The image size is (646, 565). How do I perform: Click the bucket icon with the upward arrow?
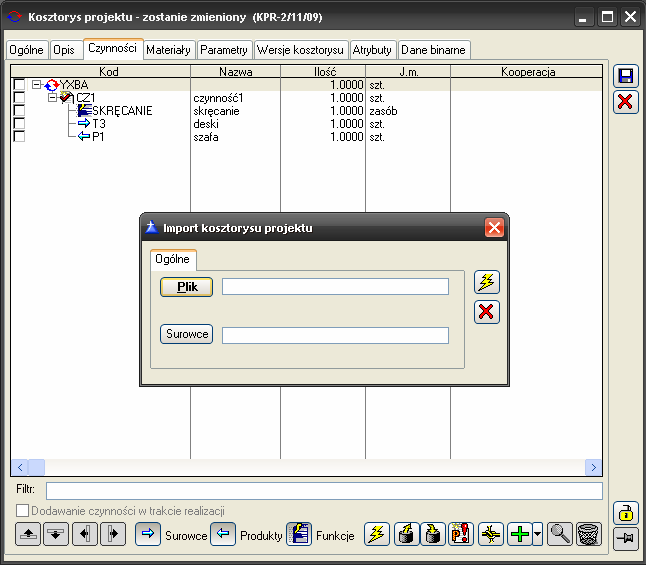coord(407,534)
